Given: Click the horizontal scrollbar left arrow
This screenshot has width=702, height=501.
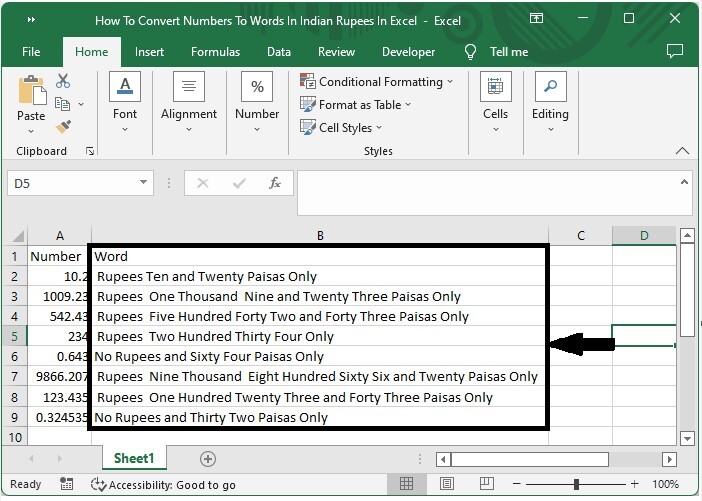Looking at the screenshot, I should click(444, 459).
